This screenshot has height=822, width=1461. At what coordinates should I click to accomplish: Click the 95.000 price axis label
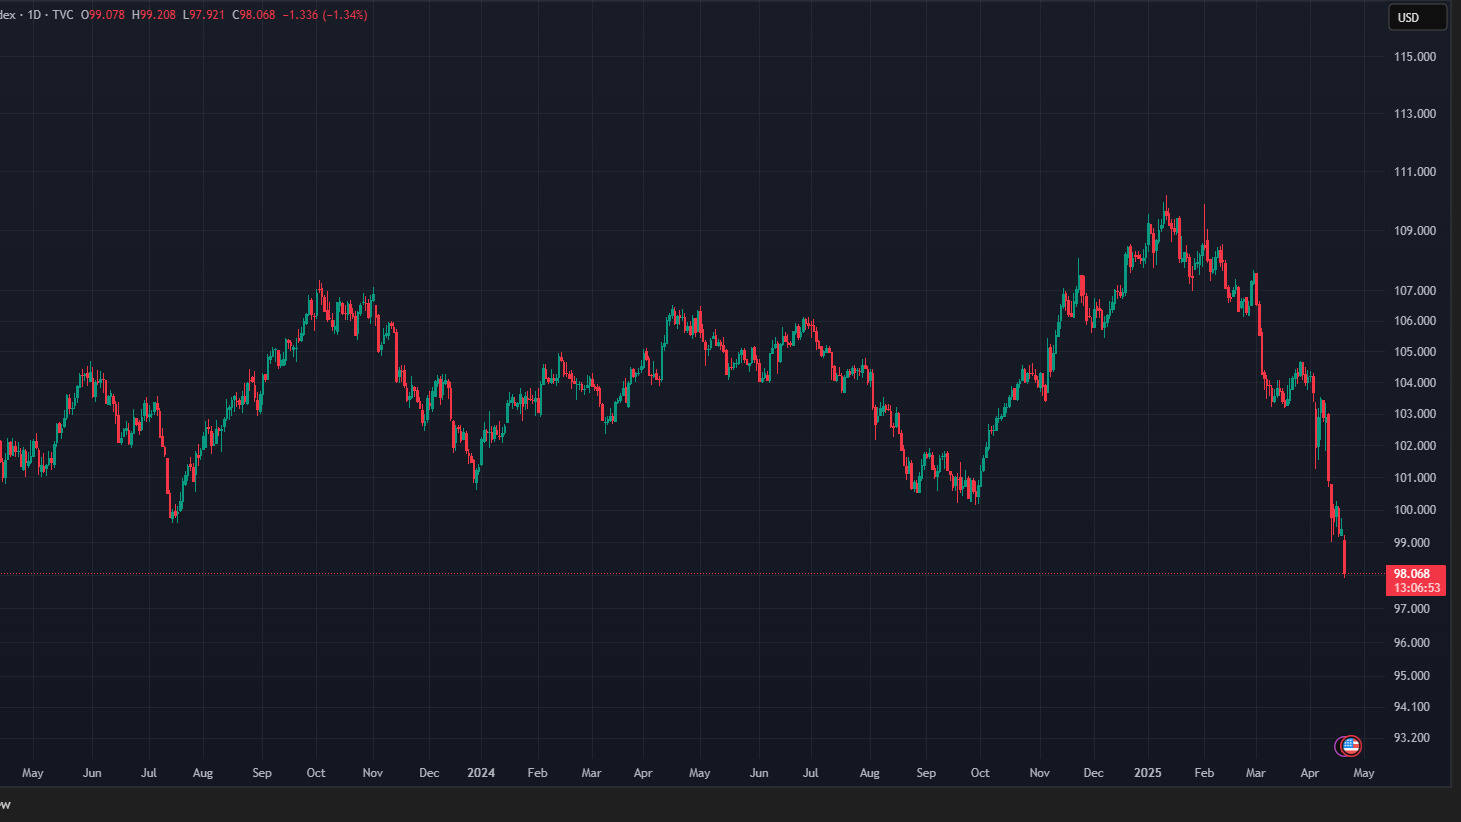tap(1412, 676)
